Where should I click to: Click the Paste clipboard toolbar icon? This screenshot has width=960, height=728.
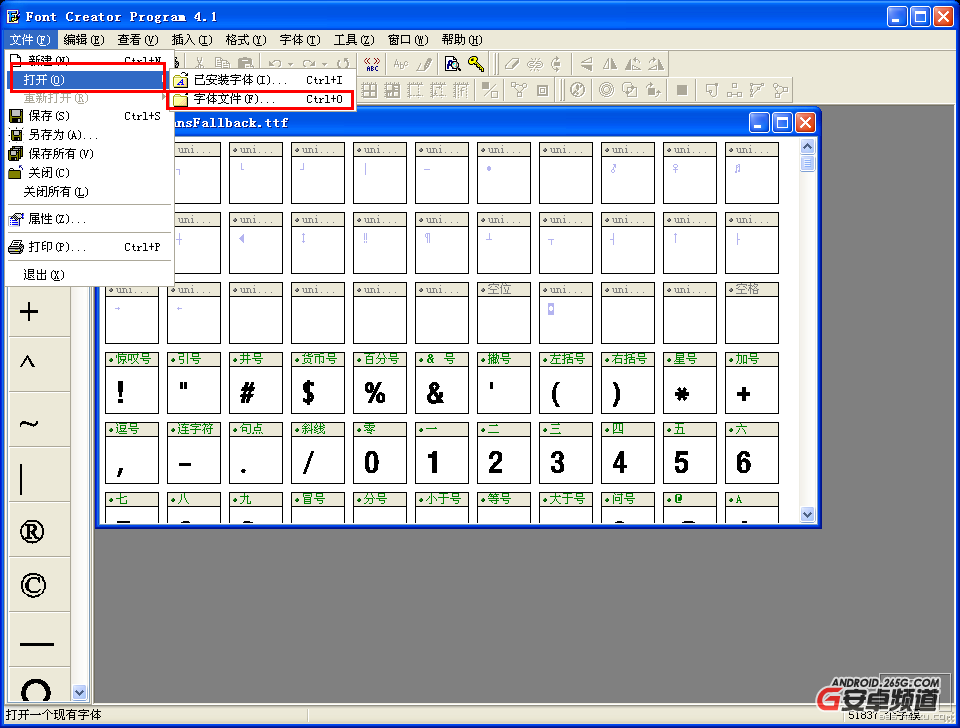pos(245,63)
